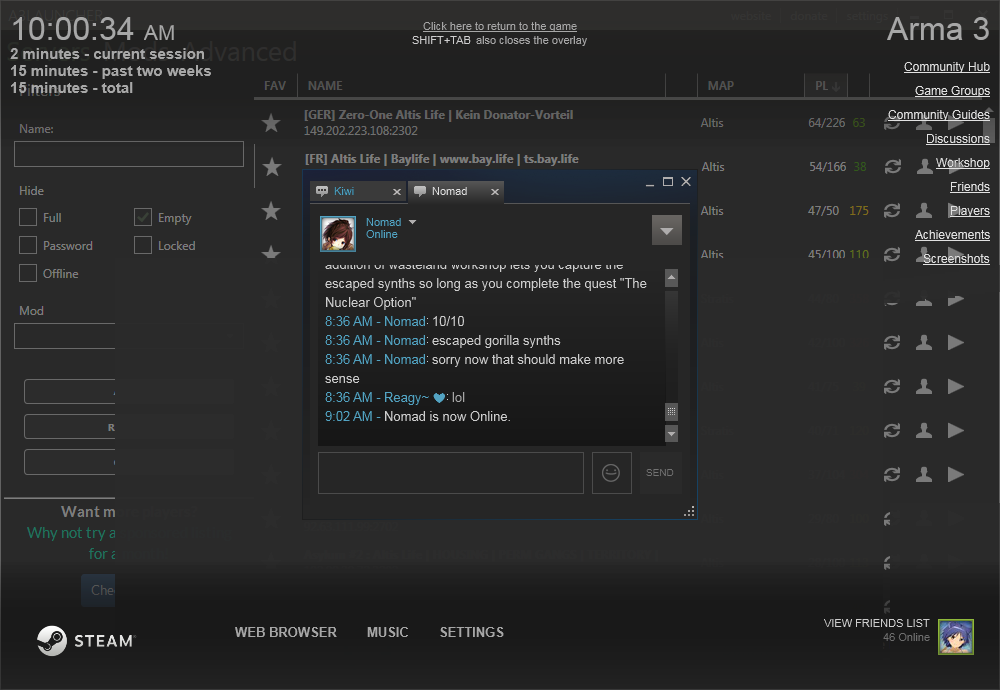Click the "46 Online" friends count
Screen dimensions: 1000x690
(x=906, y=637)
